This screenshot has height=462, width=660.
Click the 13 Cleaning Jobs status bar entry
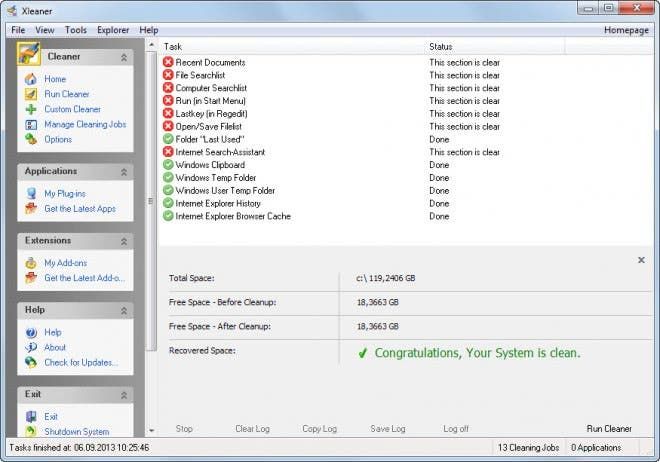pyautogui.click(x=528, y=448)
